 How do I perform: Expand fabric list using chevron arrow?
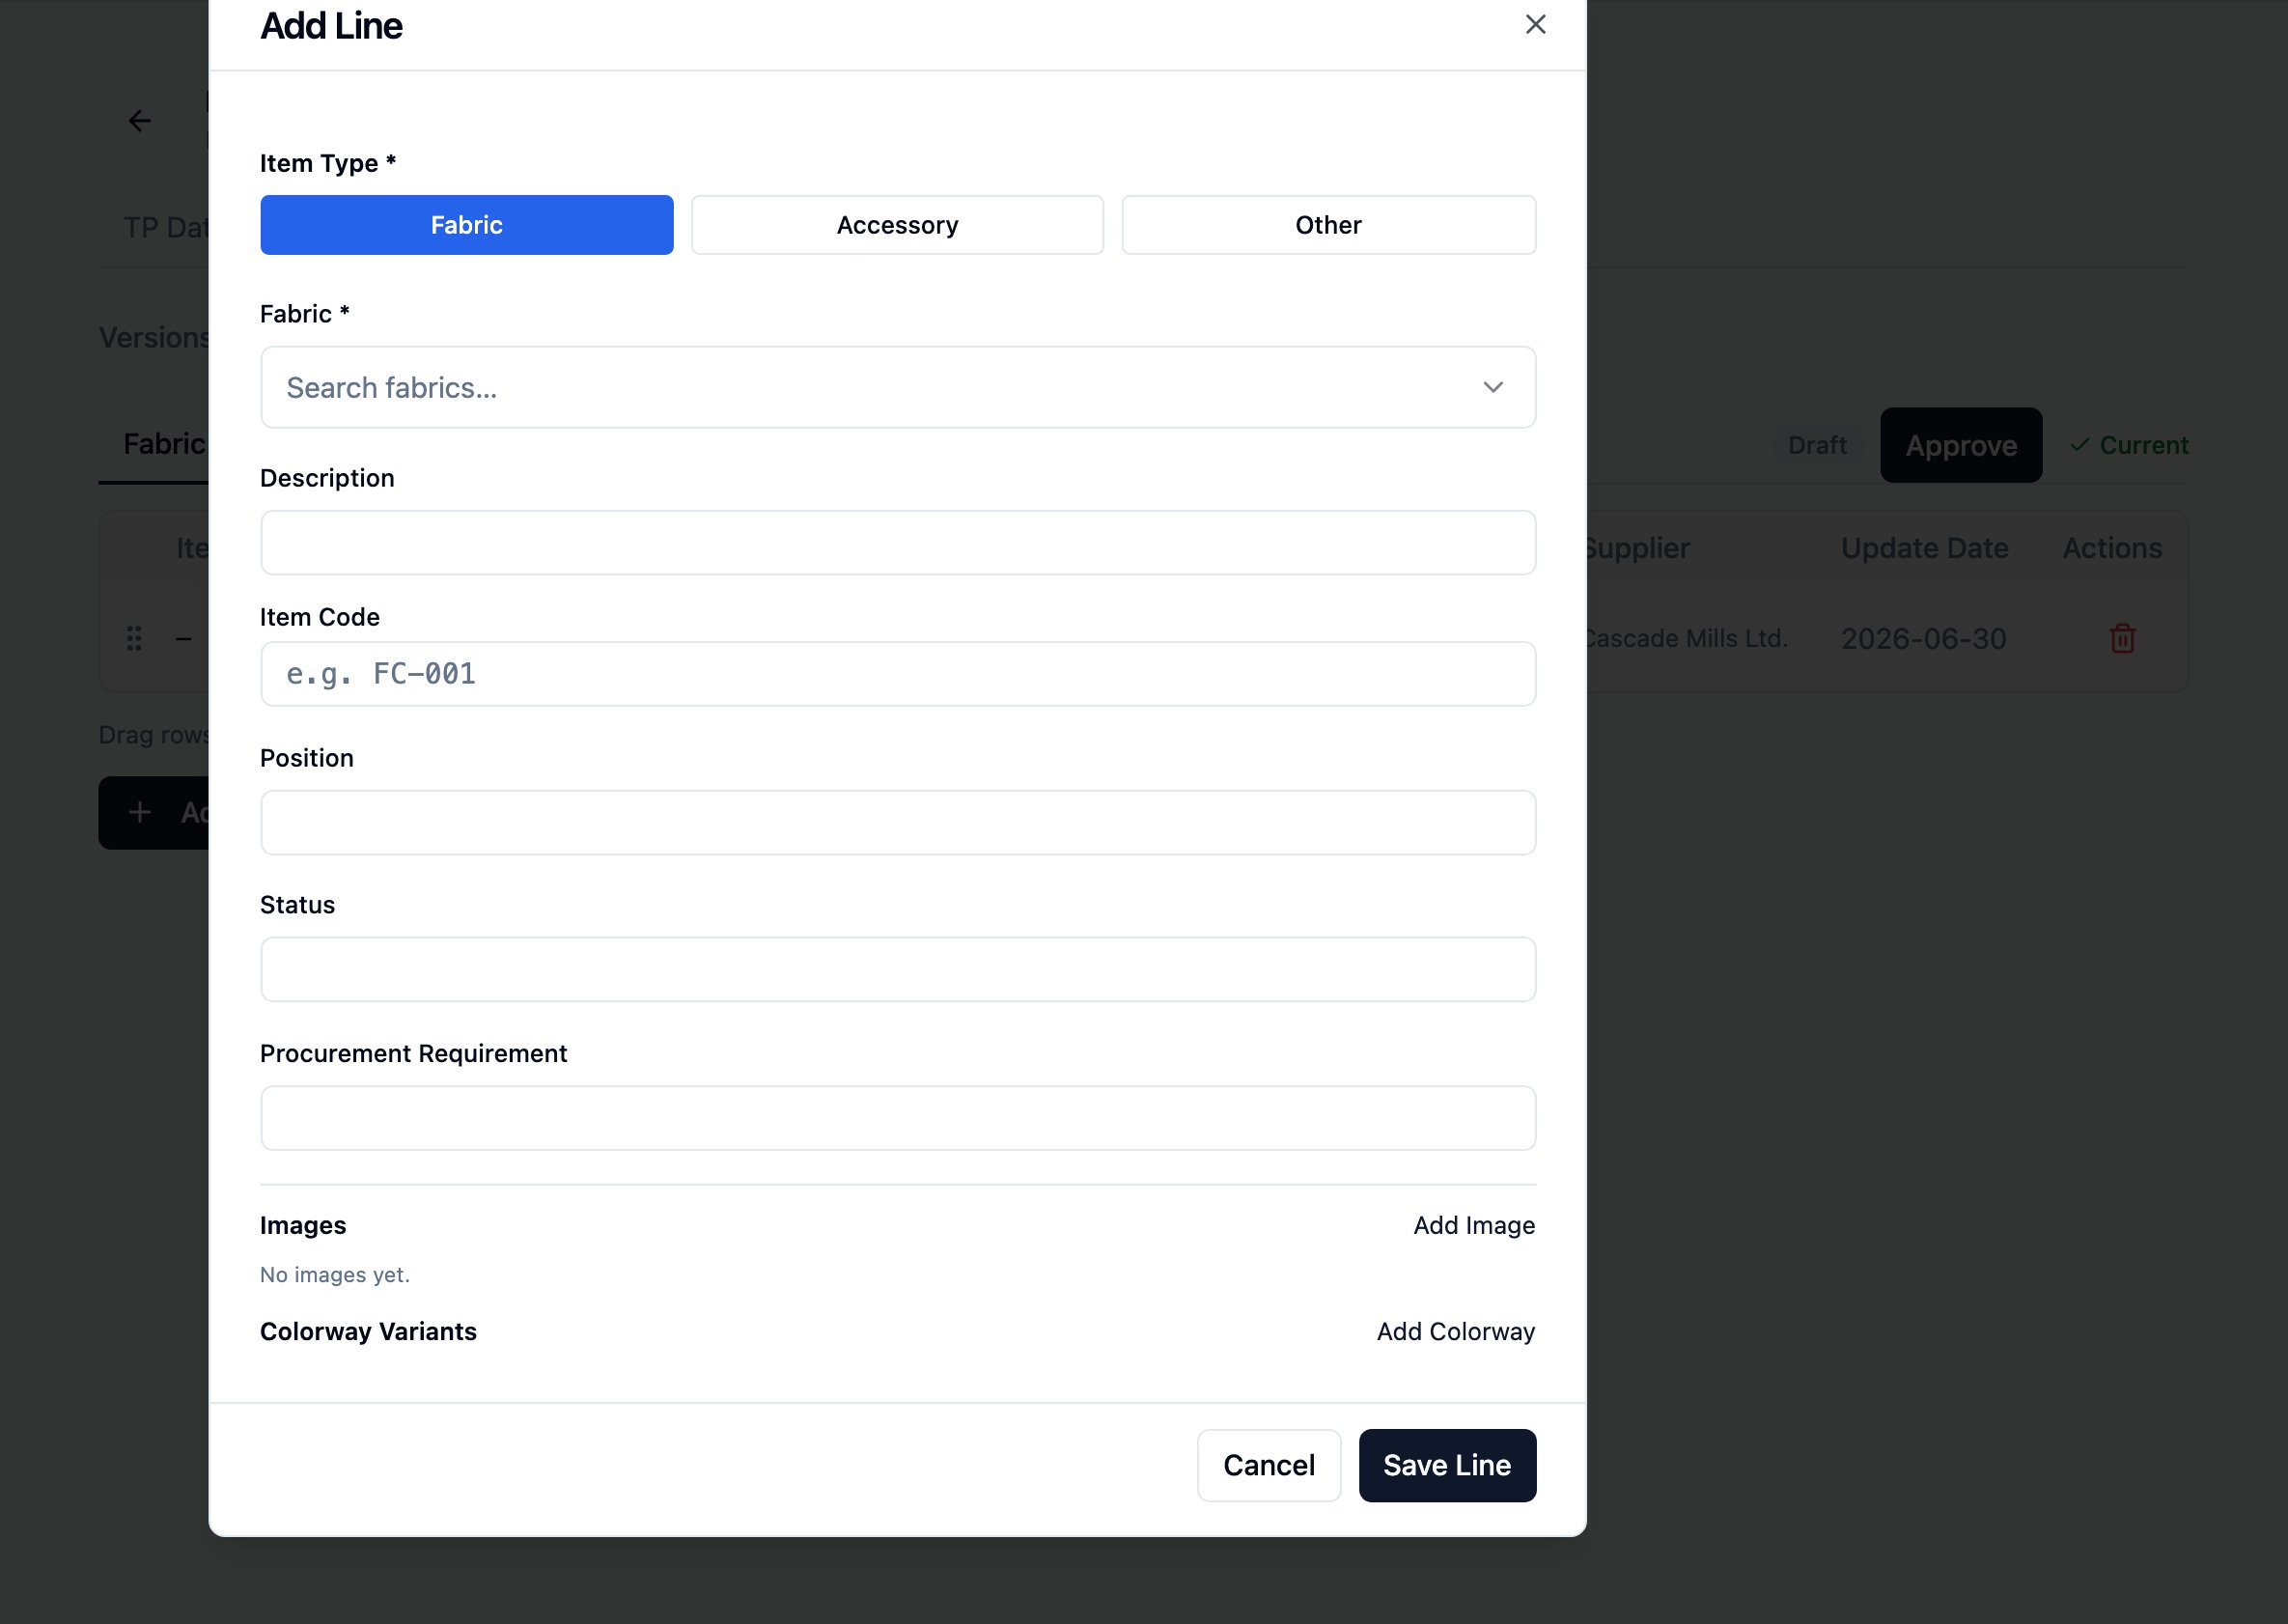pos(1492,388)
